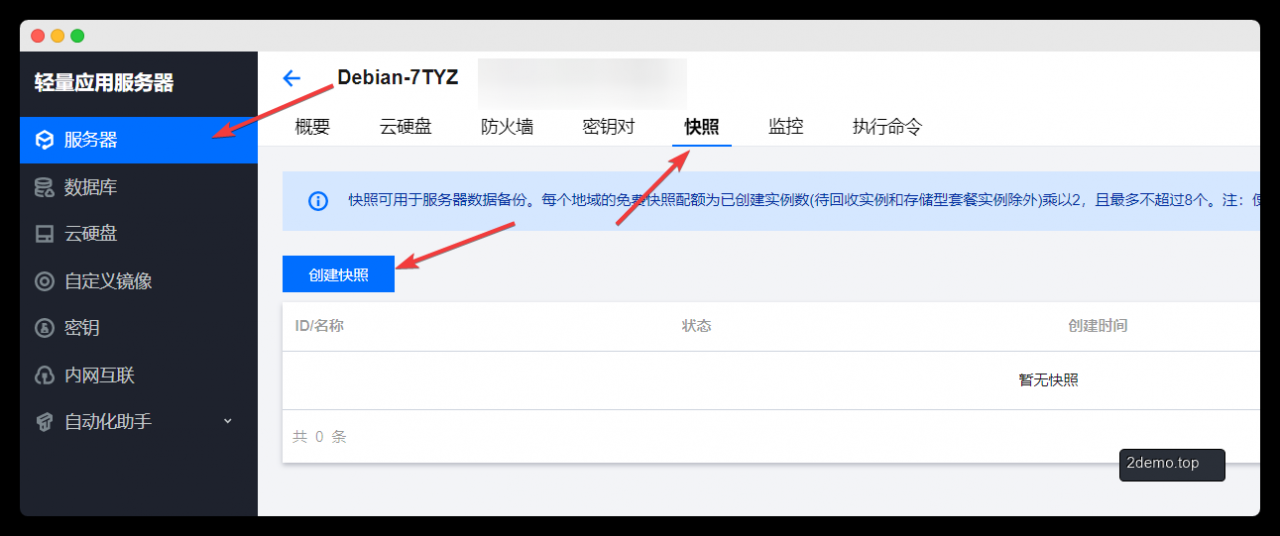This screenshot has height=536, width=1280.
Task: Click the 状态 column header
Action: [x=697, y=326]
